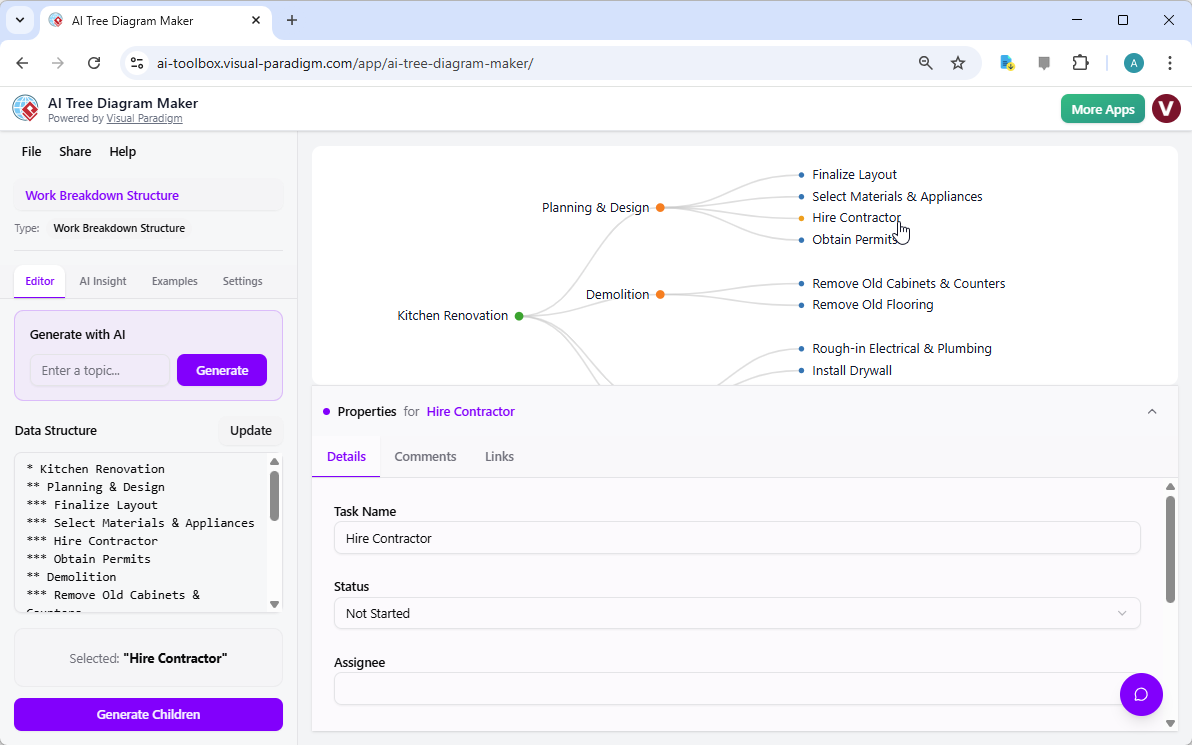Click the Demolition node dot
The width and height of the screenshot is (1192, 745).
tap(659, 294)
